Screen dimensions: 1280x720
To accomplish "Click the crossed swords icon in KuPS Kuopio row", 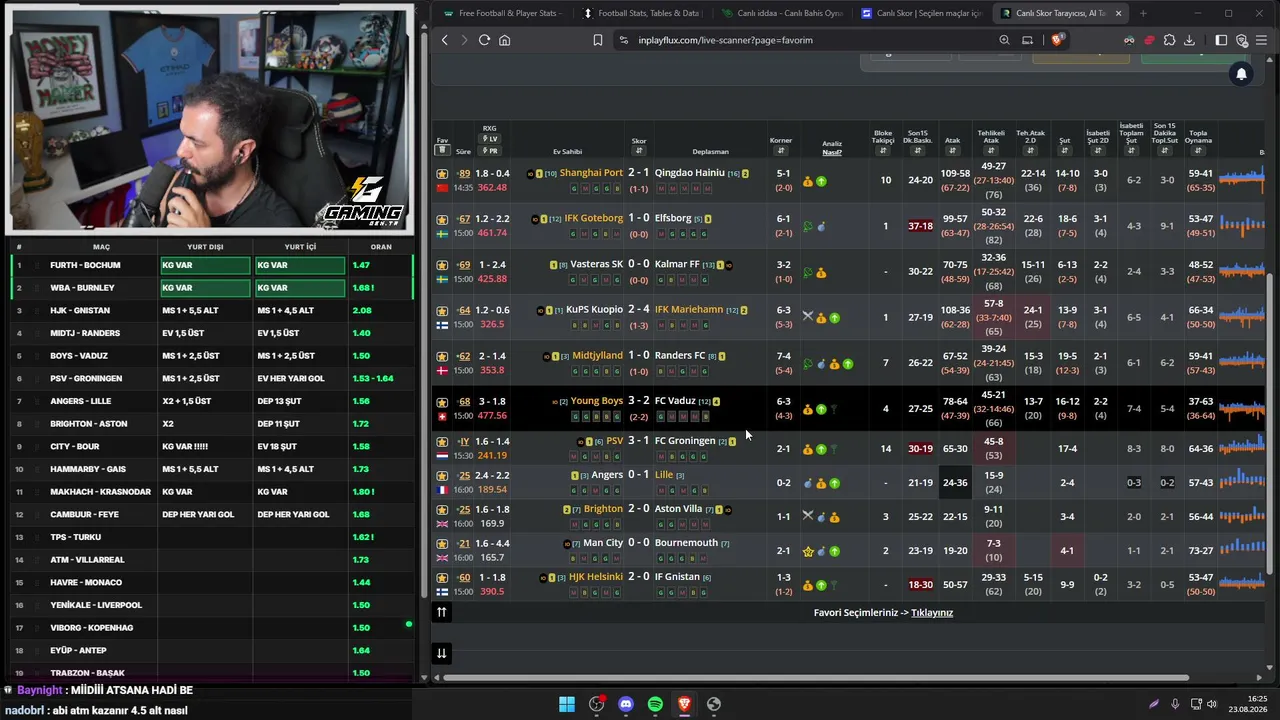I will [x=808, y=317].
